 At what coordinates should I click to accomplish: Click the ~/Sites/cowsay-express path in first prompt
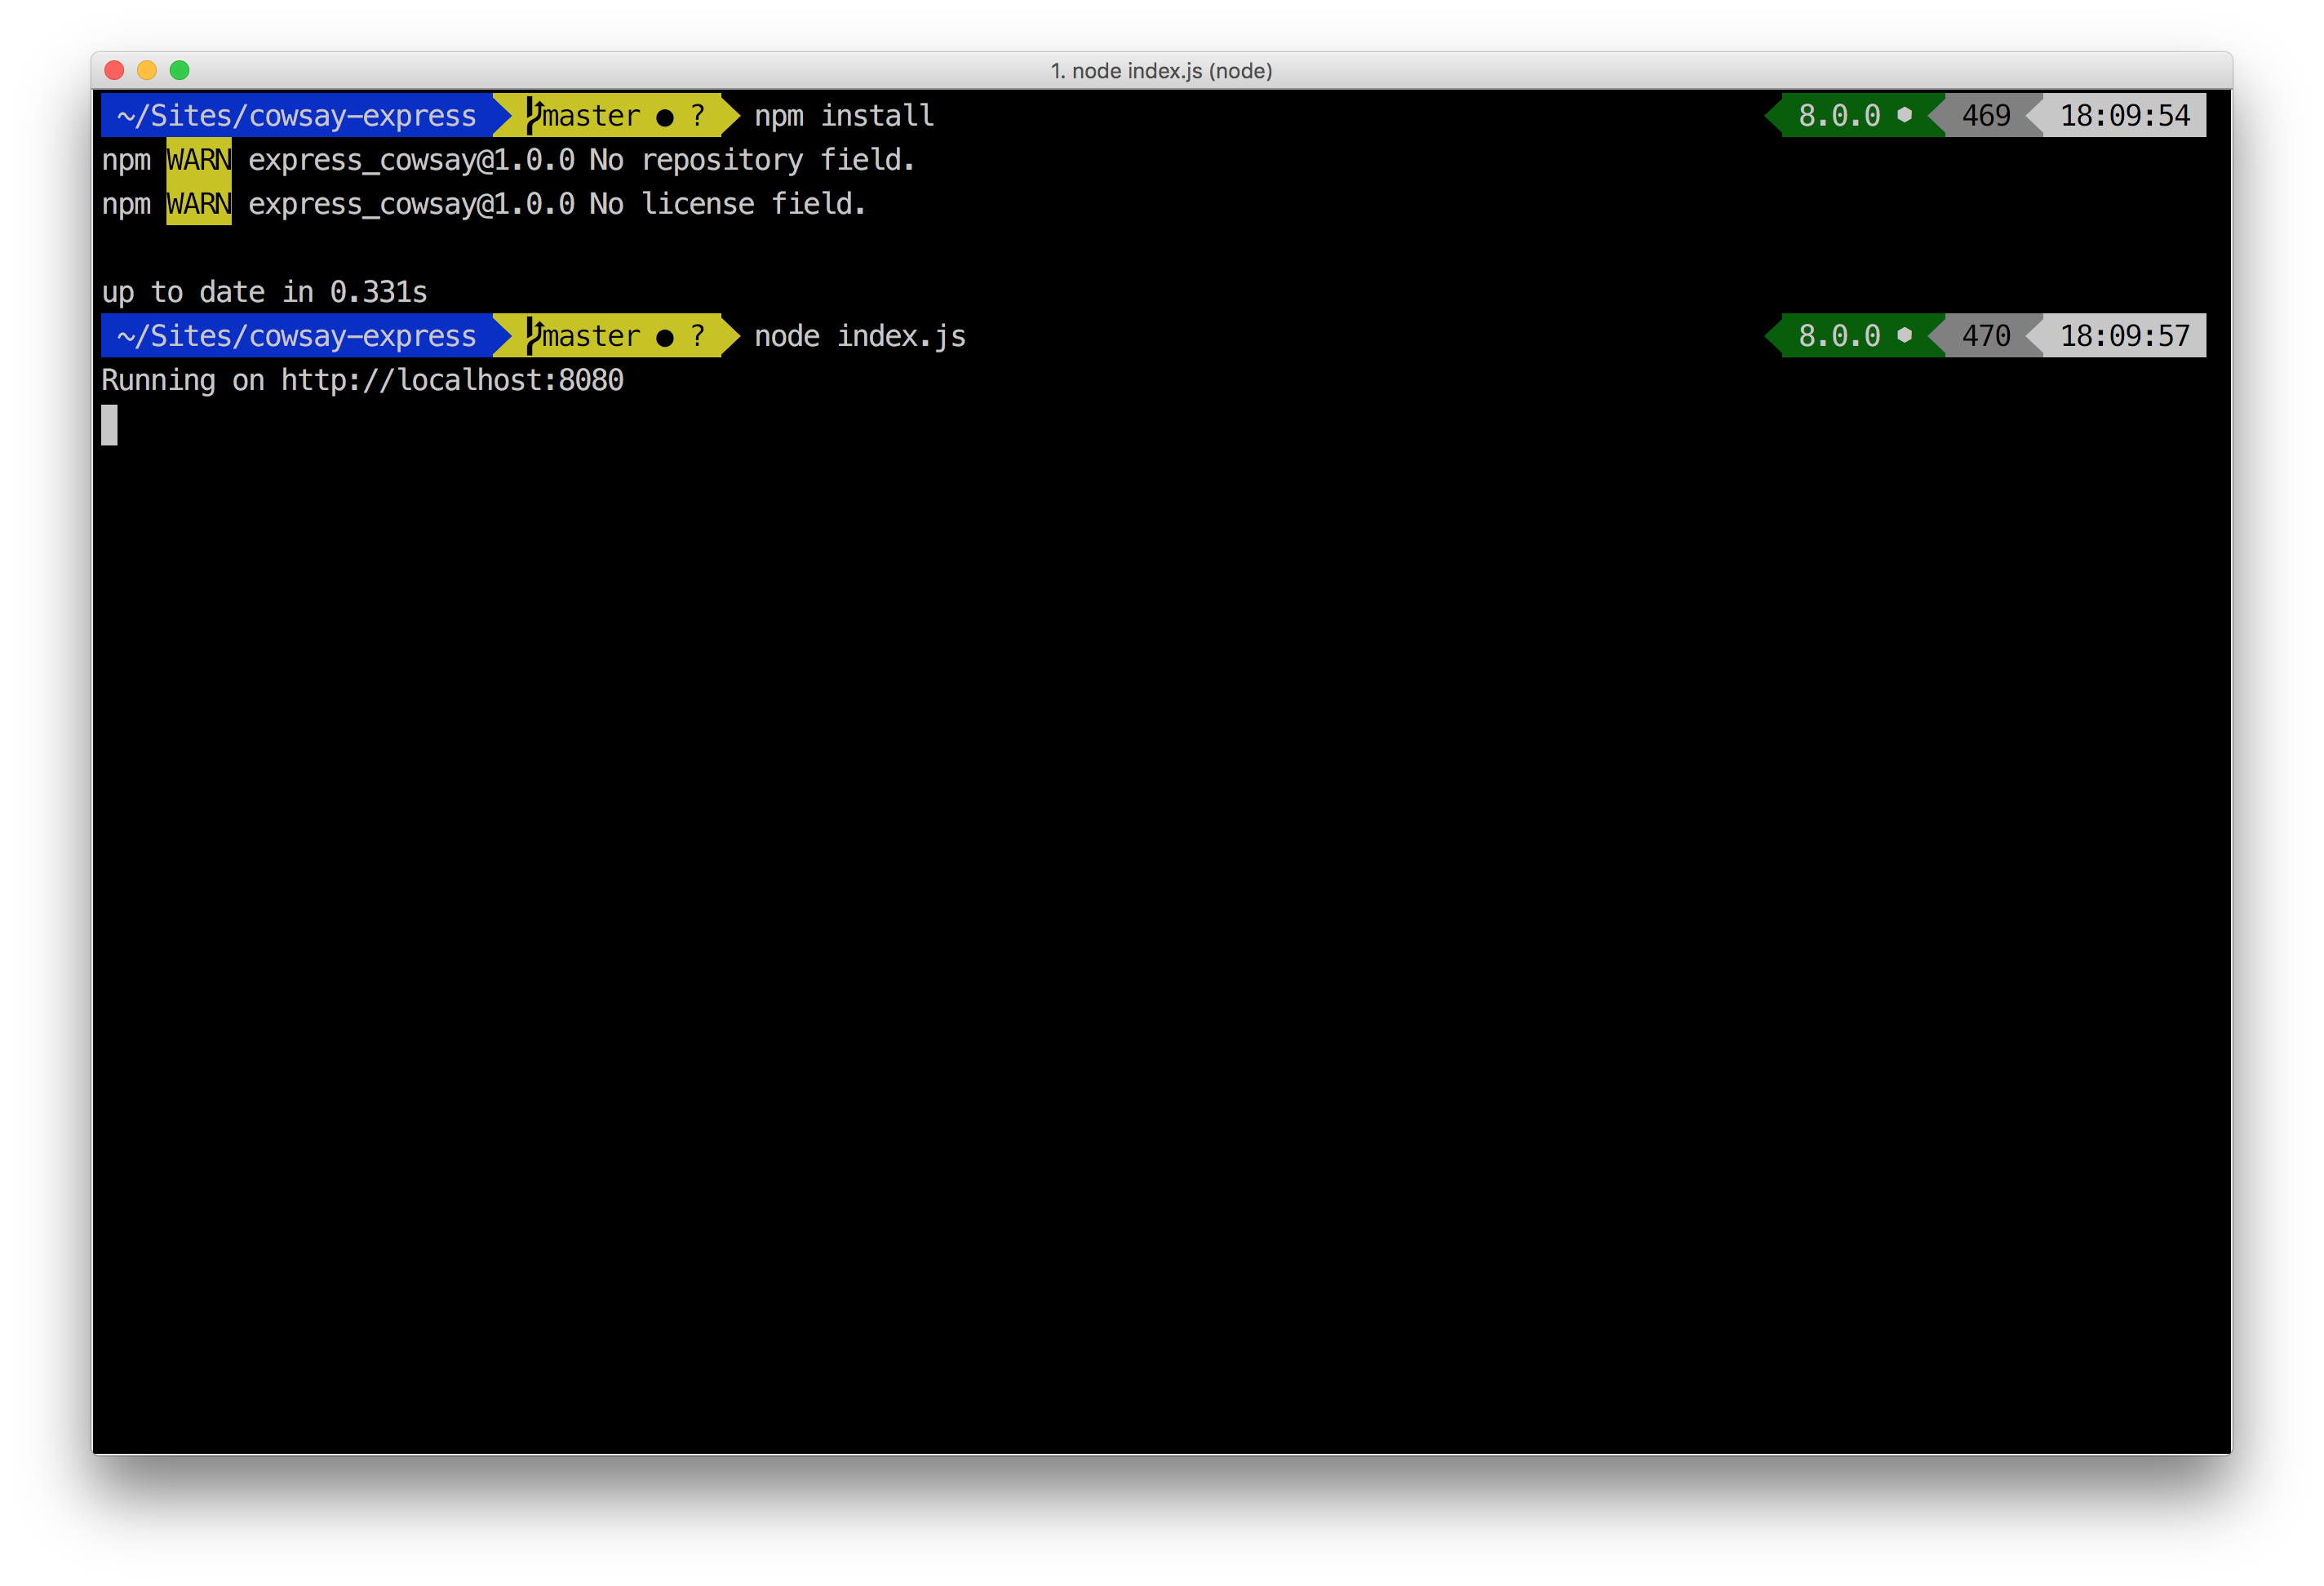(296, 115)
